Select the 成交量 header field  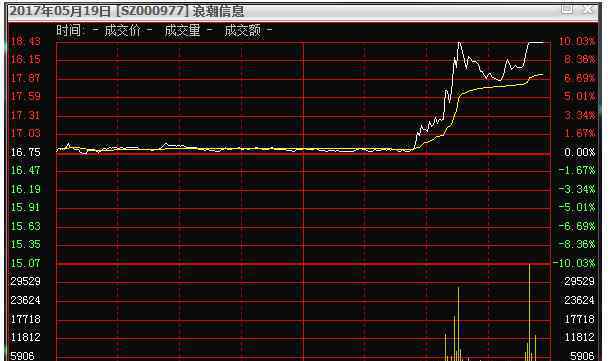188,30
